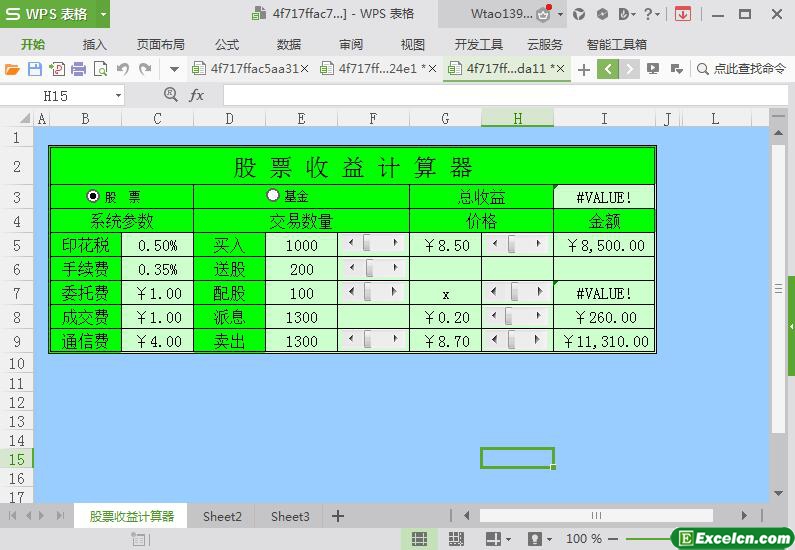Open a new document tab with plus
This screenshot has width=795, height=550.
(584, 69)
